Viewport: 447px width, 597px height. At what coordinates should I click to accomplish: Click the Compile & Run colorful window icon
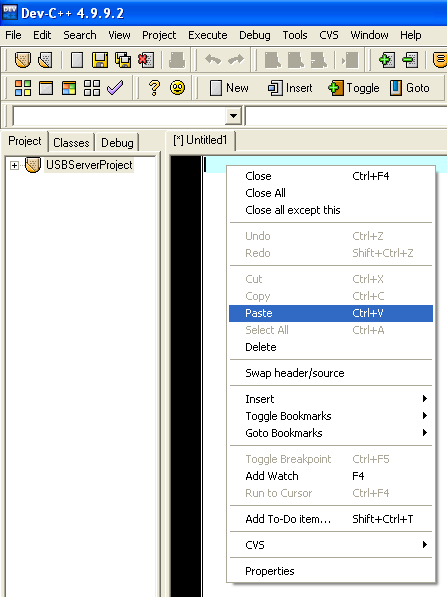click(x=69, y=88)
